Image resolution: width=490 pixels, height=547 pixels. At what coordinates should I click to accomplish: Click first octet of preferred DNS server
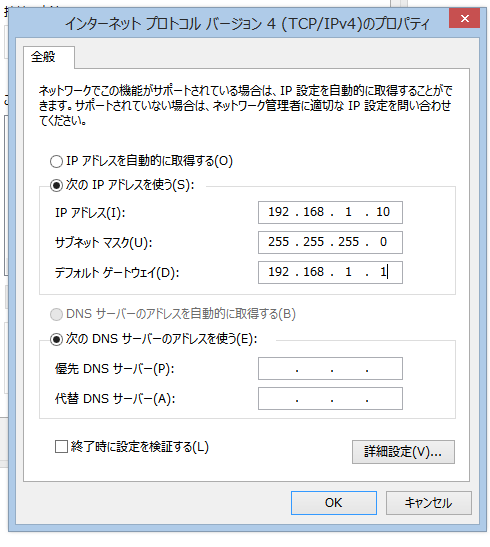[x=278, y=368]
